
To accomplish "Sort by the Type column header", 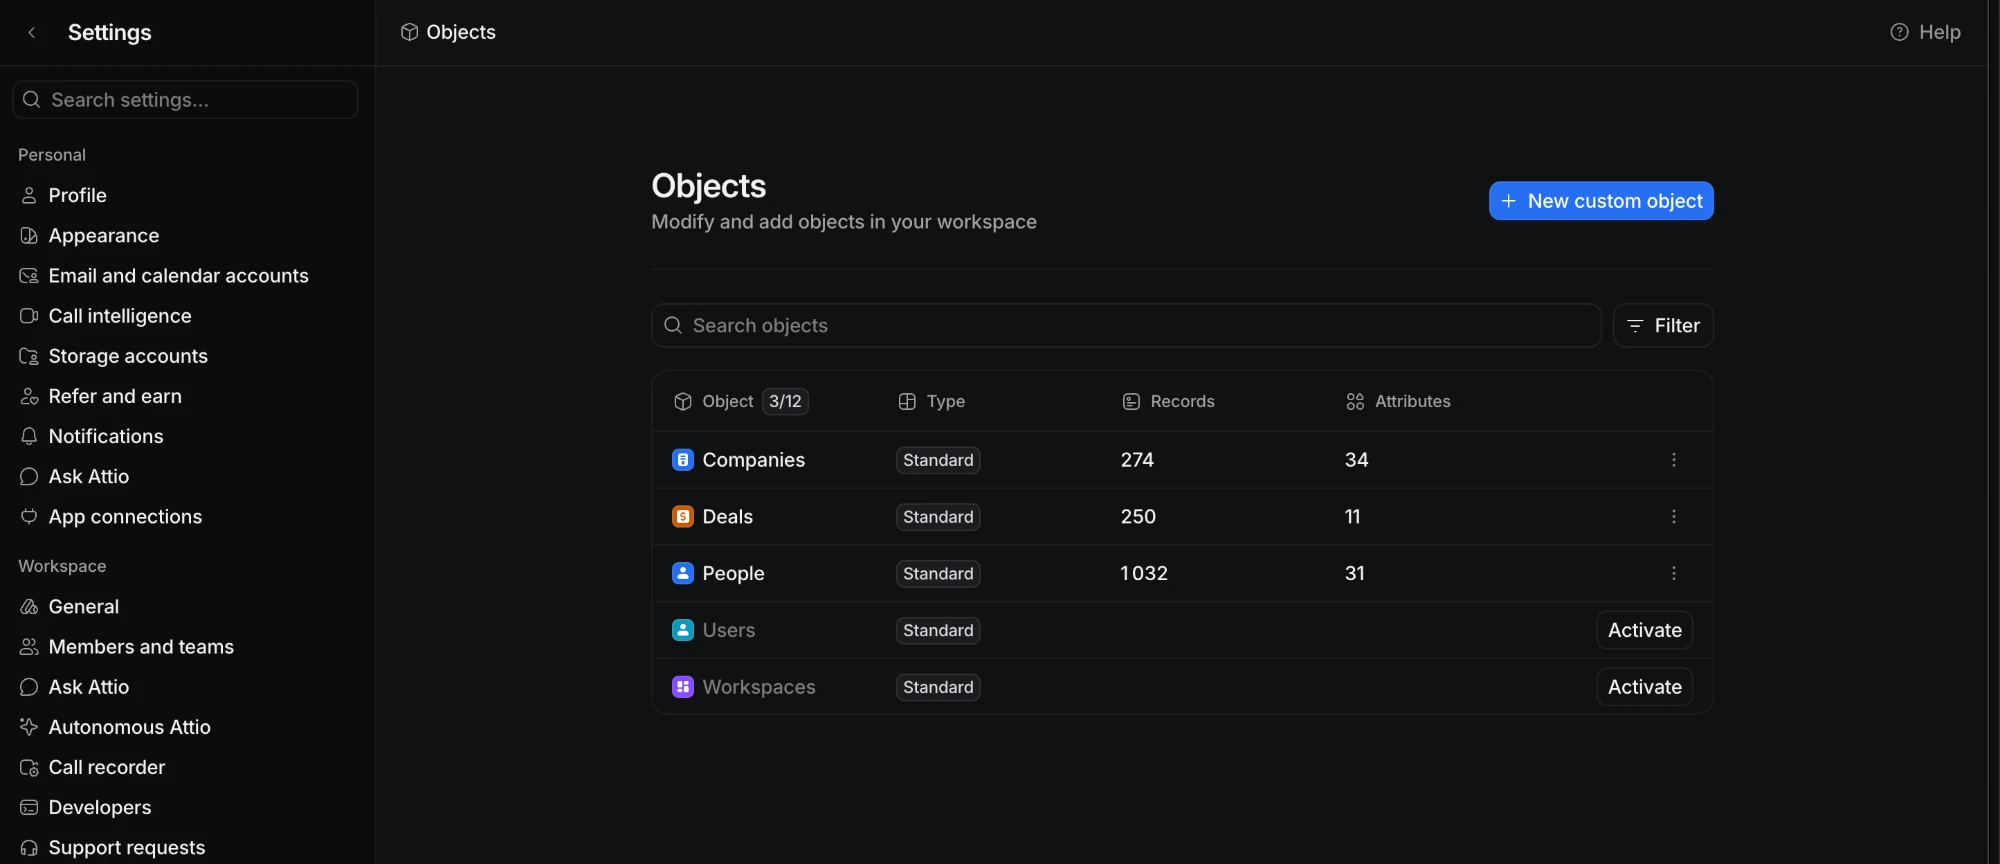I will [945, 401].
